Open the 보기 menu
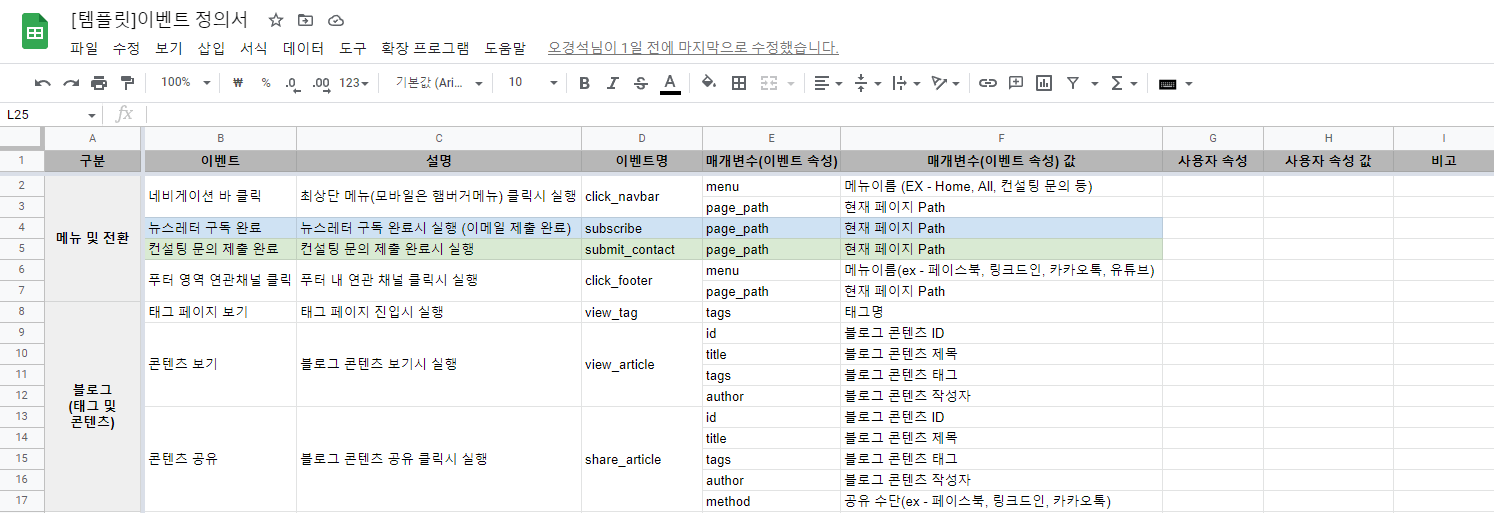This screenshot has height=513, width=1494. [x=169, y=48]
